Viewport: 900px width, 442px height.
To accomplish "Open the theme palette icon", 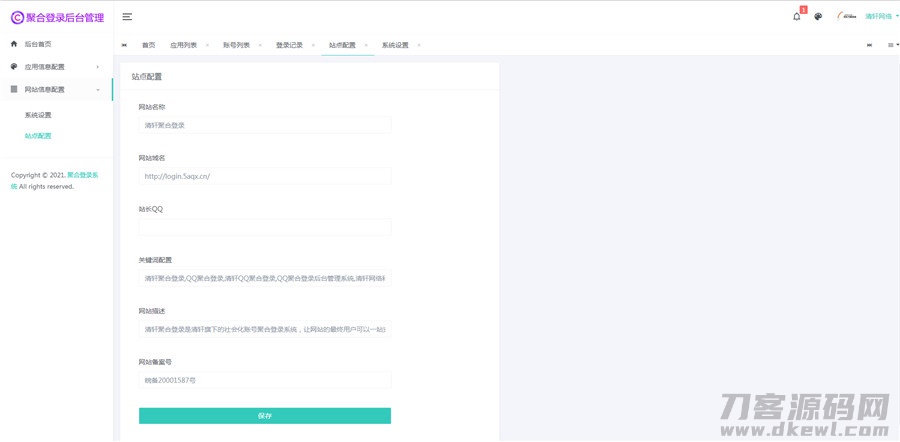I will coord(818,17).
